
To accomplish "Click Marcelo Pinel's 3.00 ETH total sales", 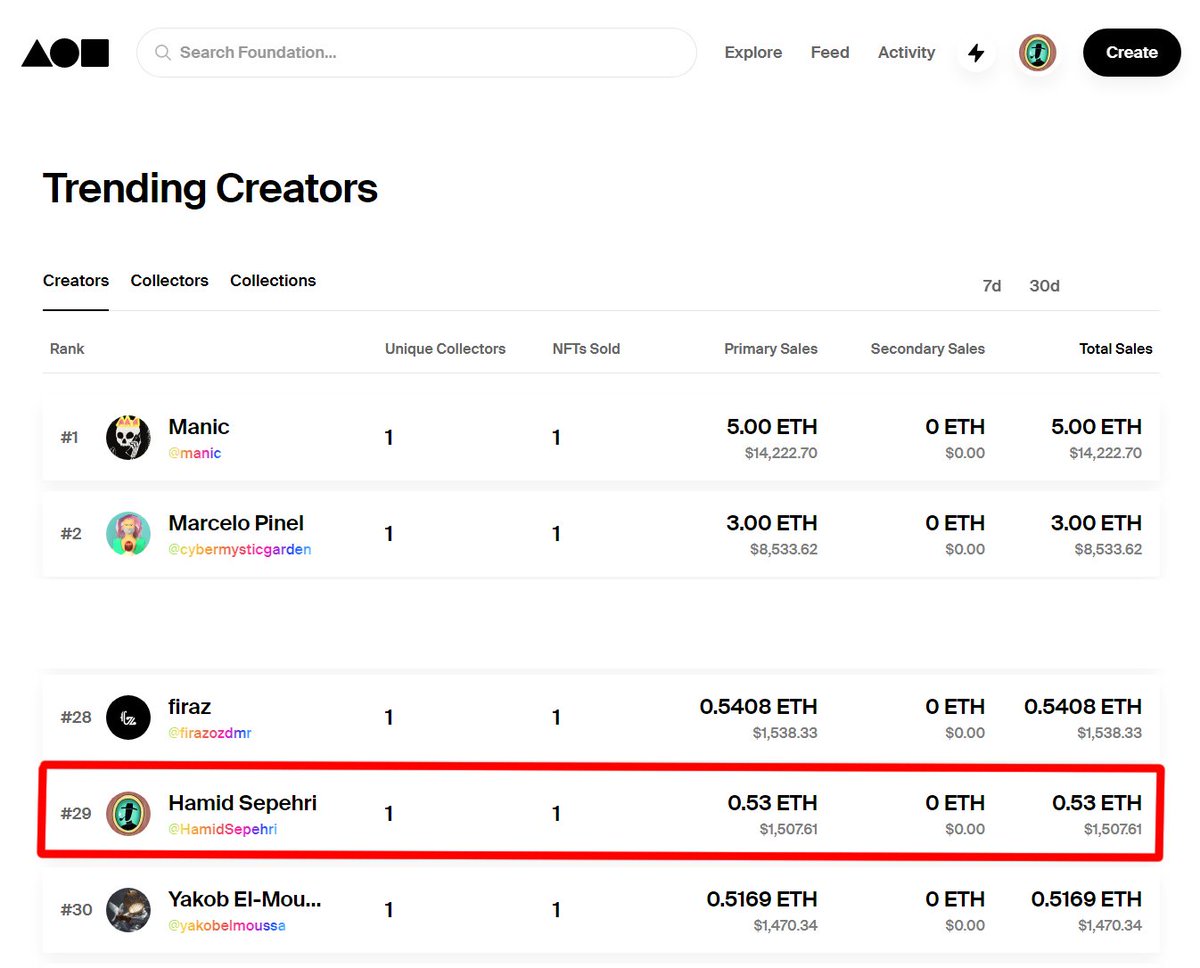I will 1096,523.
